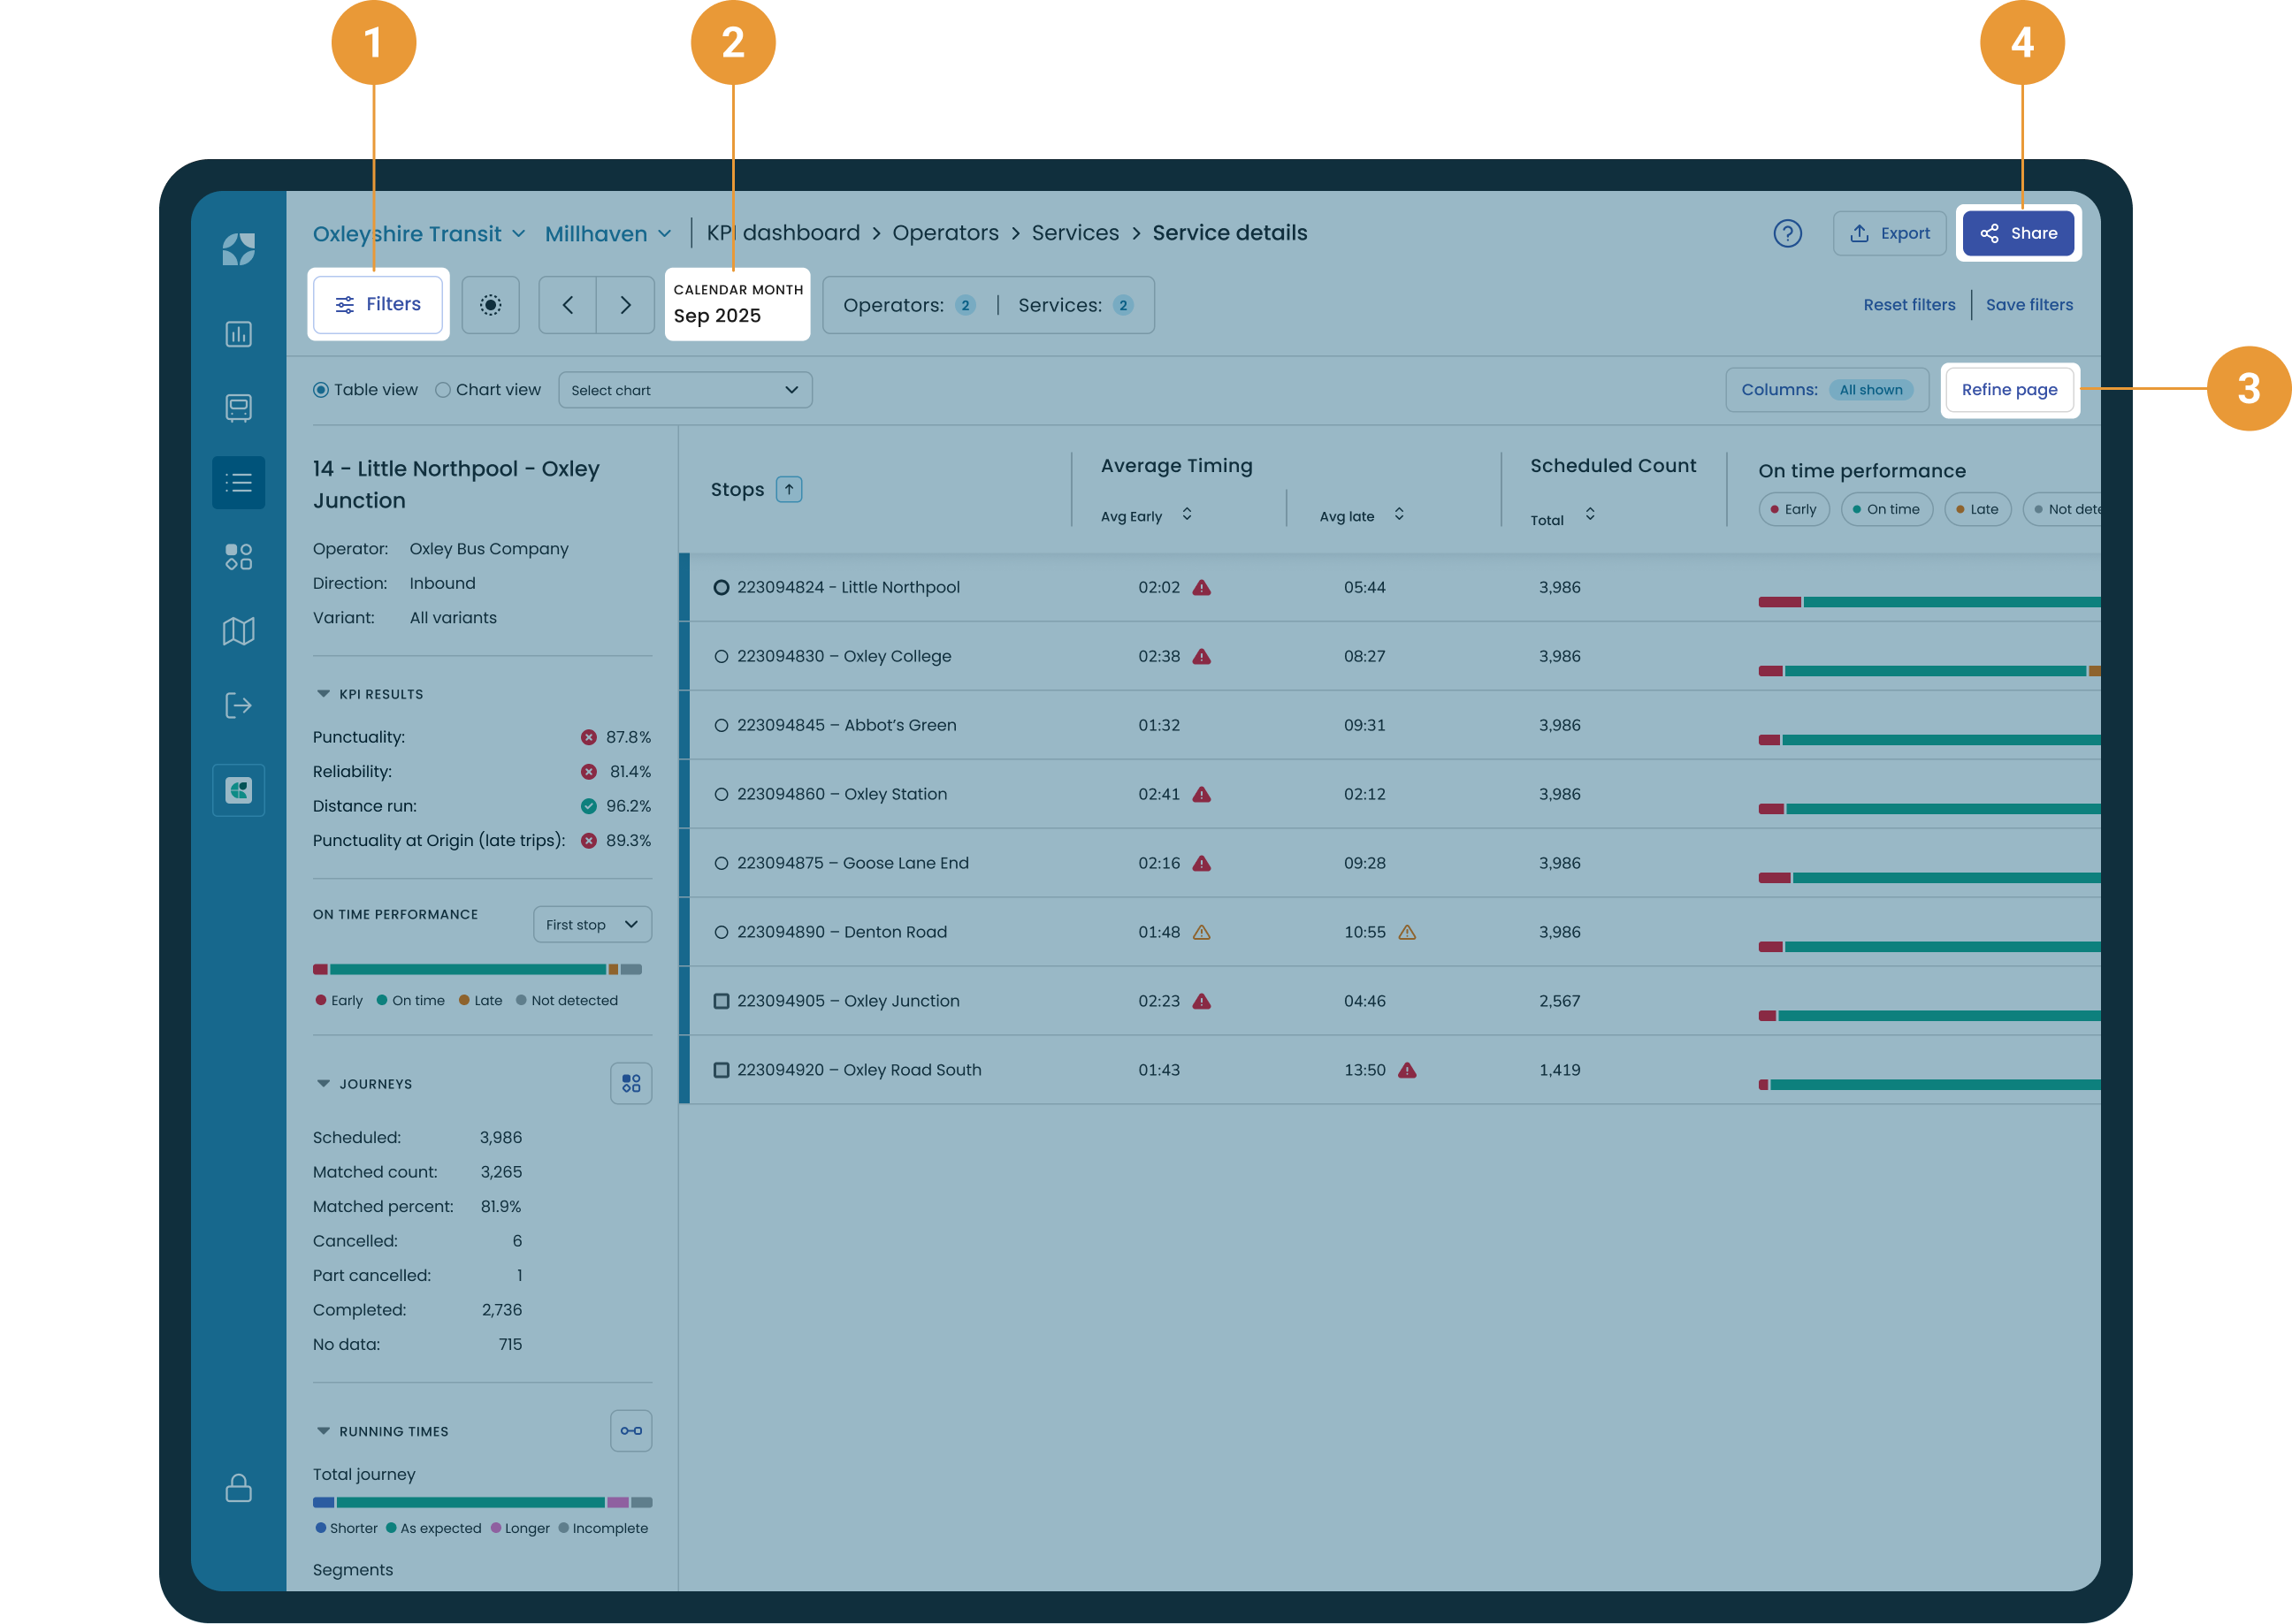Click the Share button
The image size is (2292, 1624).
[x=2018, y=233]
